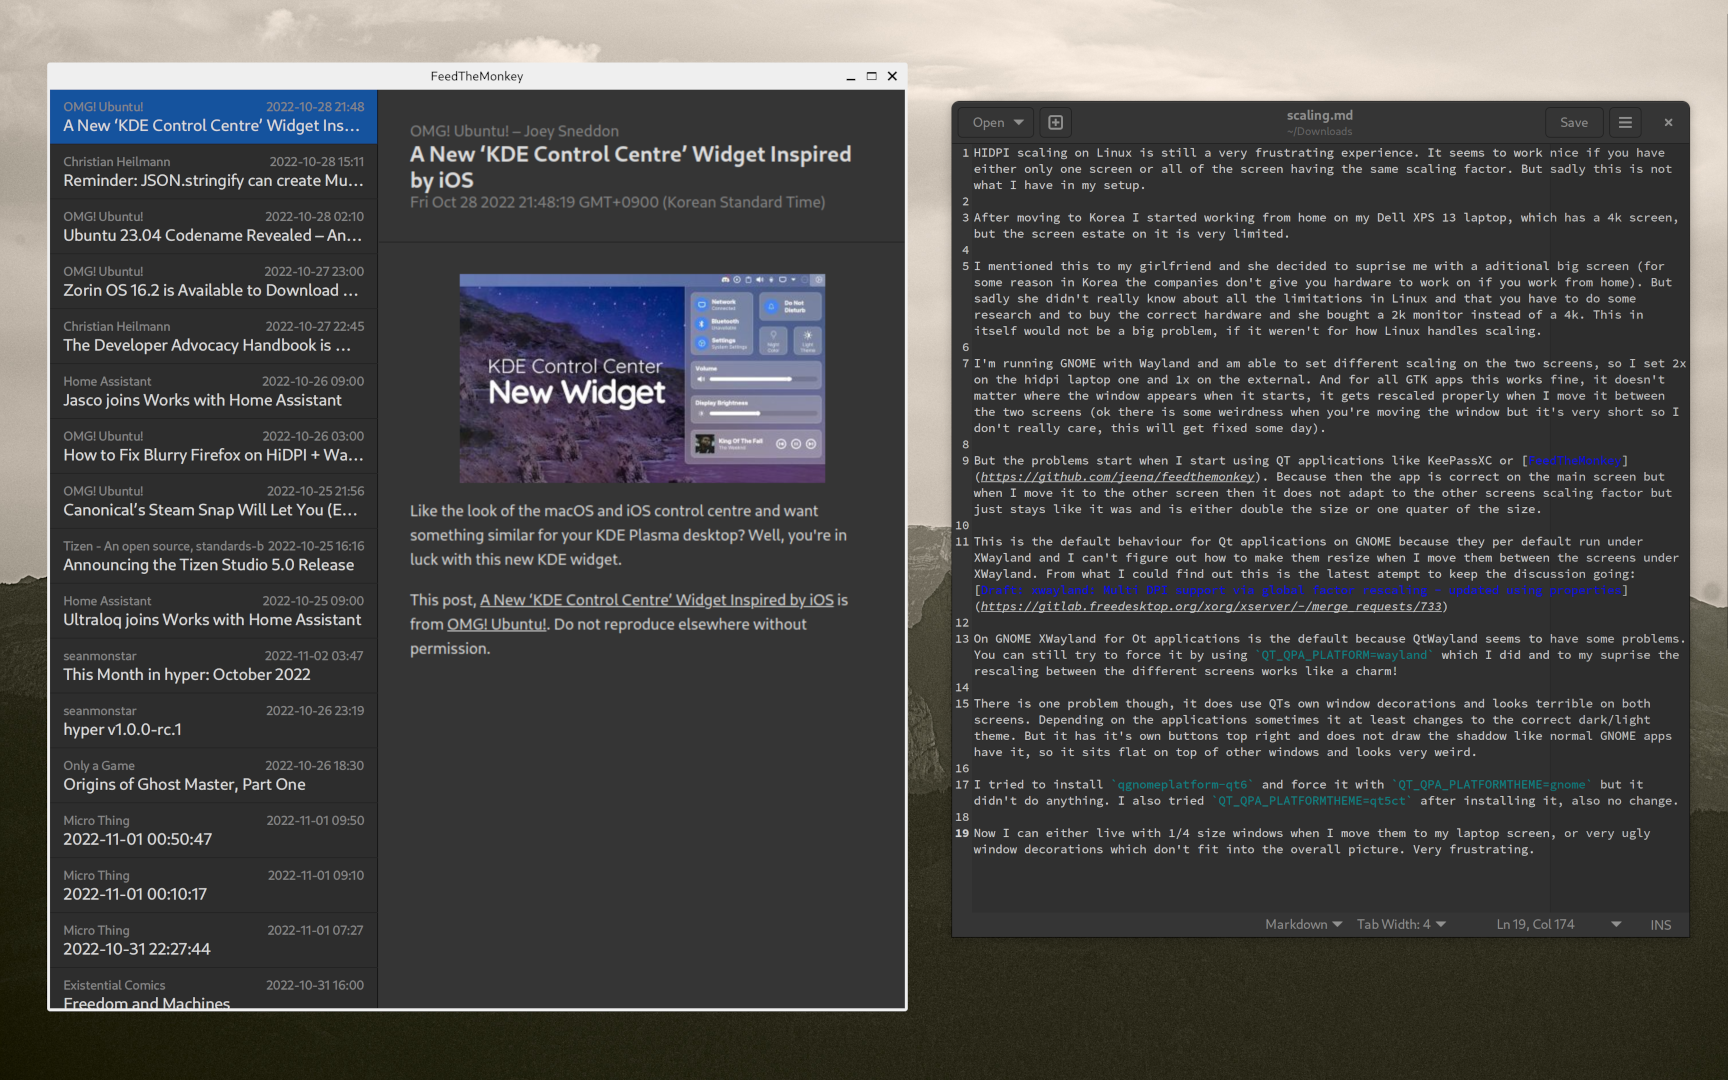Image resolution: width=1728 pixels, height=1080 pixels.
Task: Save the scaling.md document
Action: pos(1573,122)
